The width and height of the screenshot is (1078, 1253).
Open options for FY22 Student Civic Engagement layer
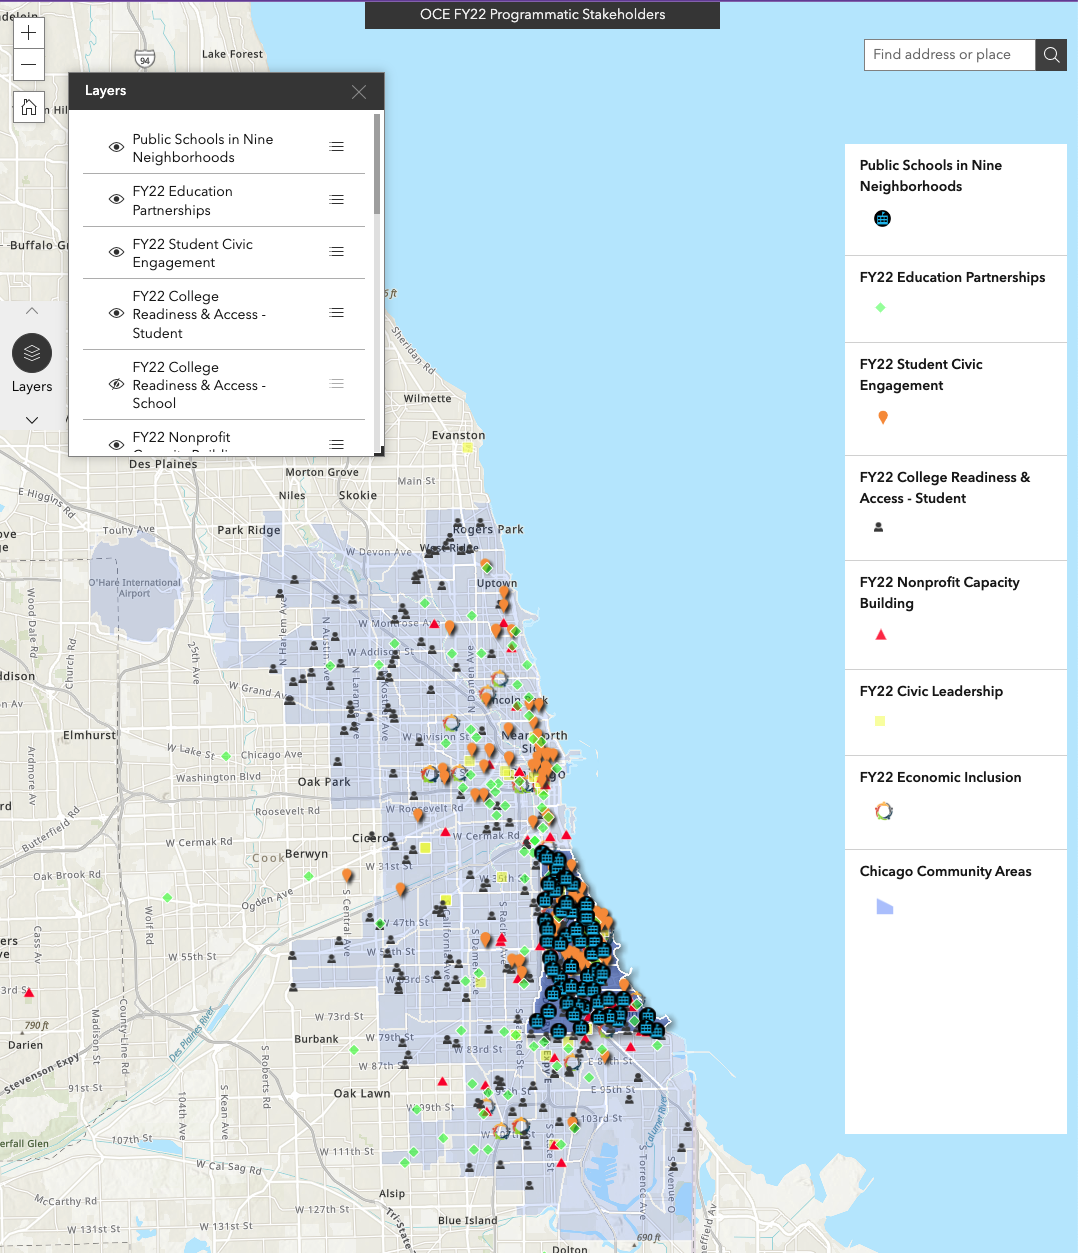337,252
